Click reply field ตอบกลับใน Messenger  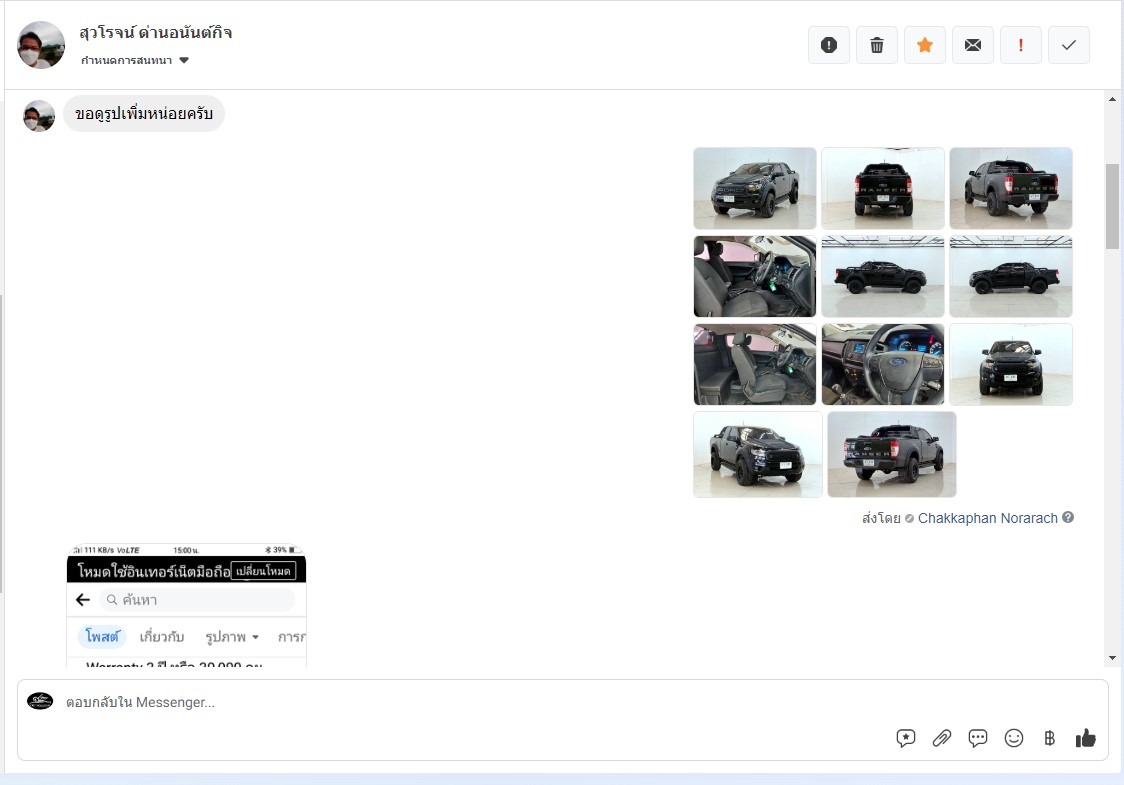[x=563, y=703]
